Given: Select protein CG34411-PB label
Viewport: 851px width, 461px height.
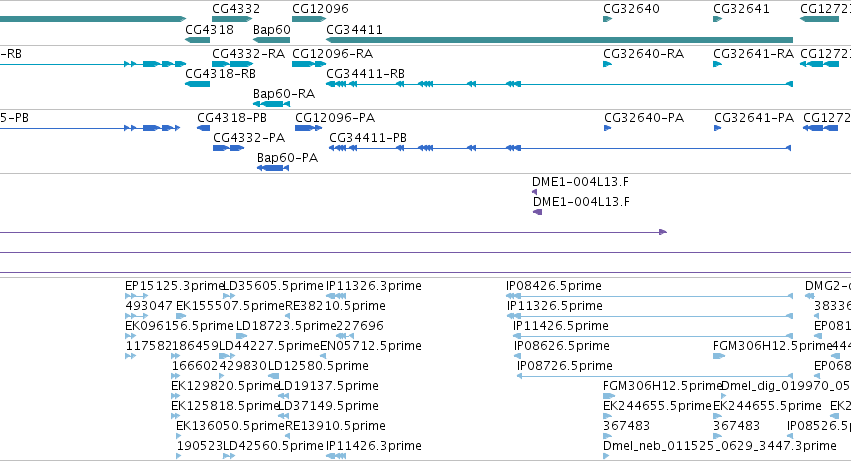Looking at the screenshot, I should click(367, 138).
